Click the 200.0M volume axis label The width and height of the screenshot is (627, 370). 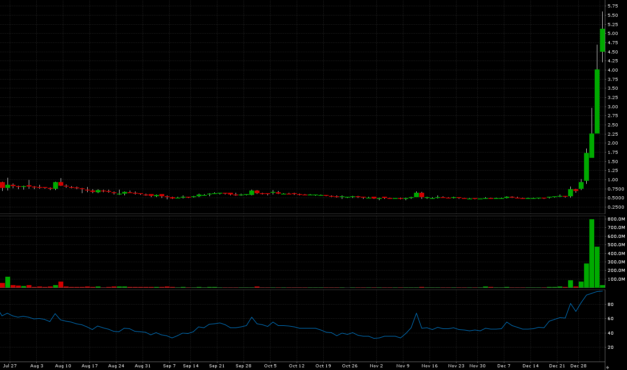click(616, 270)
